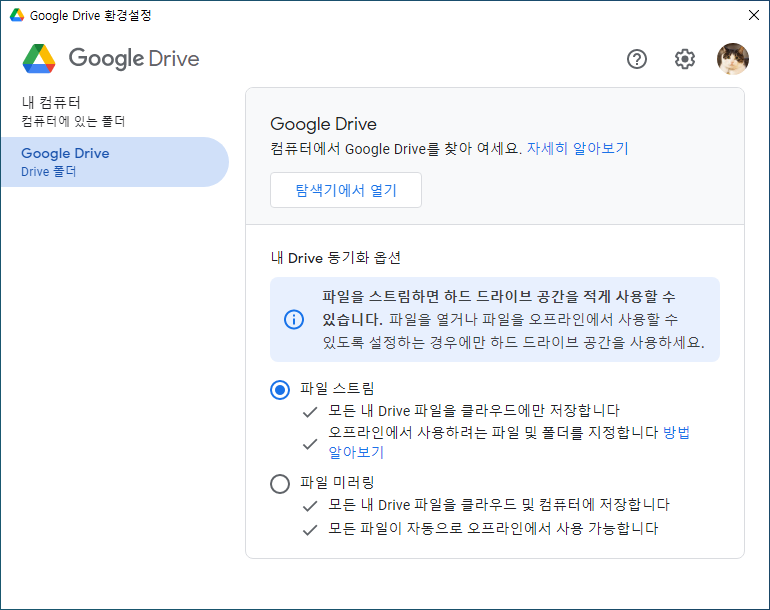Image resolution: width=770 pixels, height=610 pixels.
Task: Click the 파일 미러링 label text
Action: tap(337, 482)
